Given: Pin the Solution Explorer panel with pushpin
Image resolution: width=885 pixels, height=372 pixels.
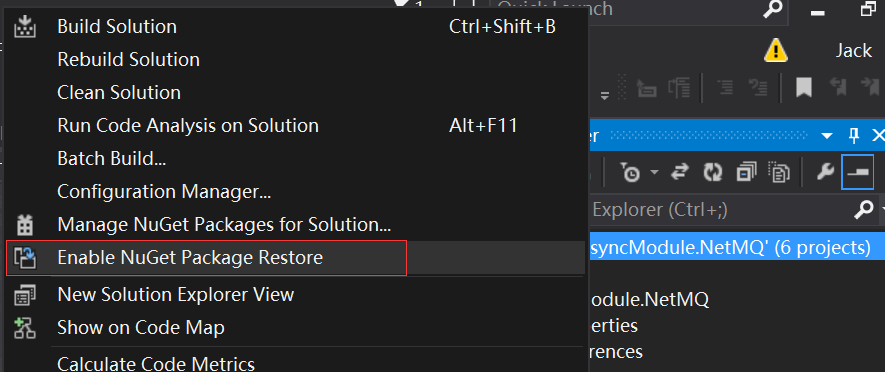Looking at the screenshot, I should point(854,135).
